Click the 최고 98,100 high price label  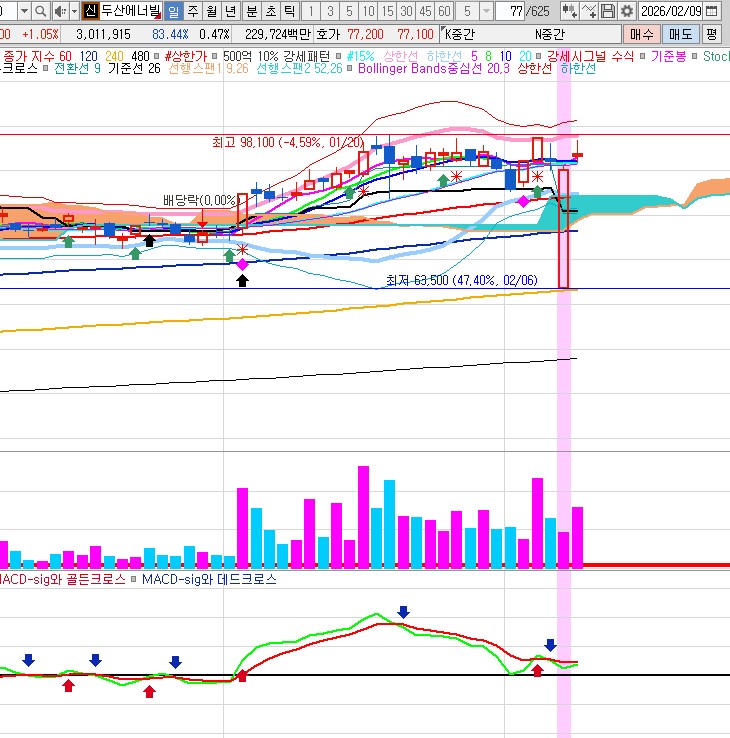tap(288, 142)
